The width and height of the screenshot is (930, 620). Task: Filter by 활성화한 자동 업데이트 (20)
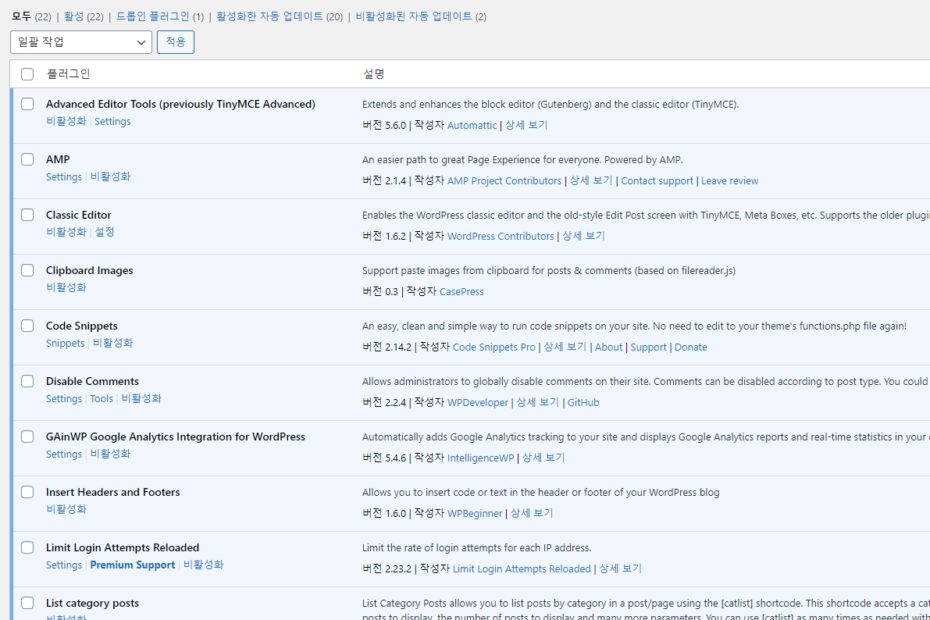279,17
